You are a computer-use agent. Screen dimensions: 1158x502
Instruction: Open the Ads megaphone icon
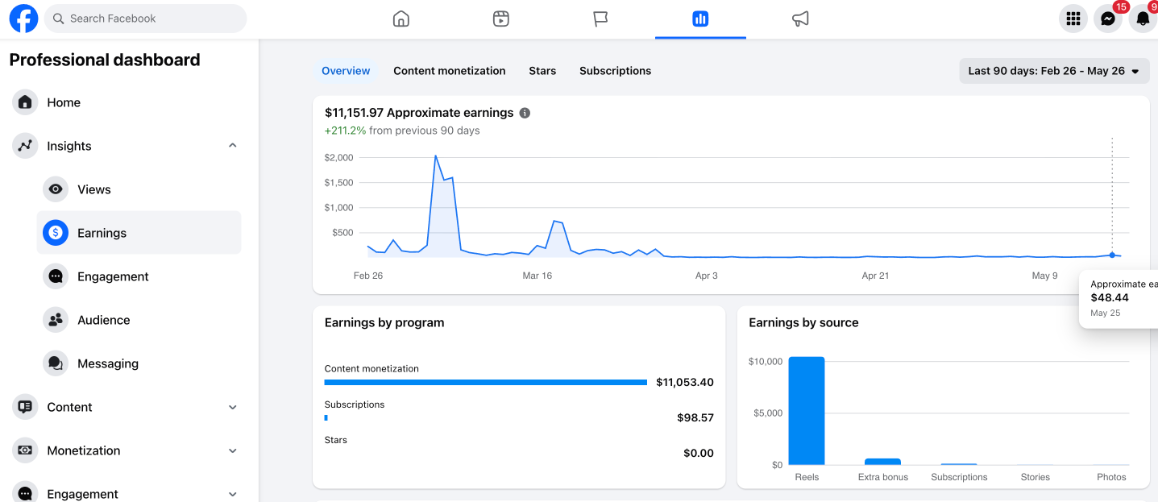(x=800, y=18)
